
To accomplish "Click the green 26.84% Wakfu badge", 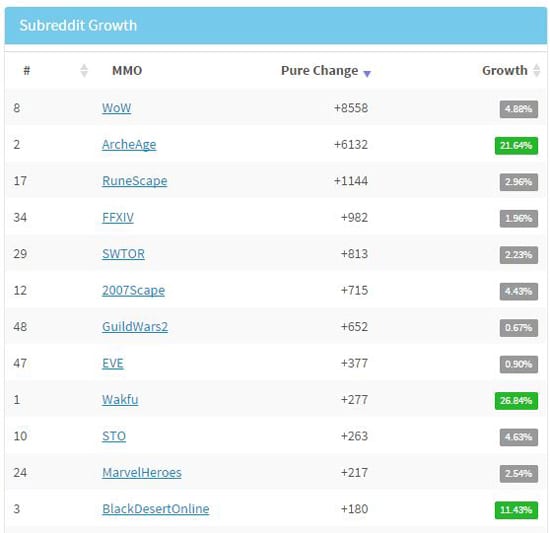I will 516,401.
